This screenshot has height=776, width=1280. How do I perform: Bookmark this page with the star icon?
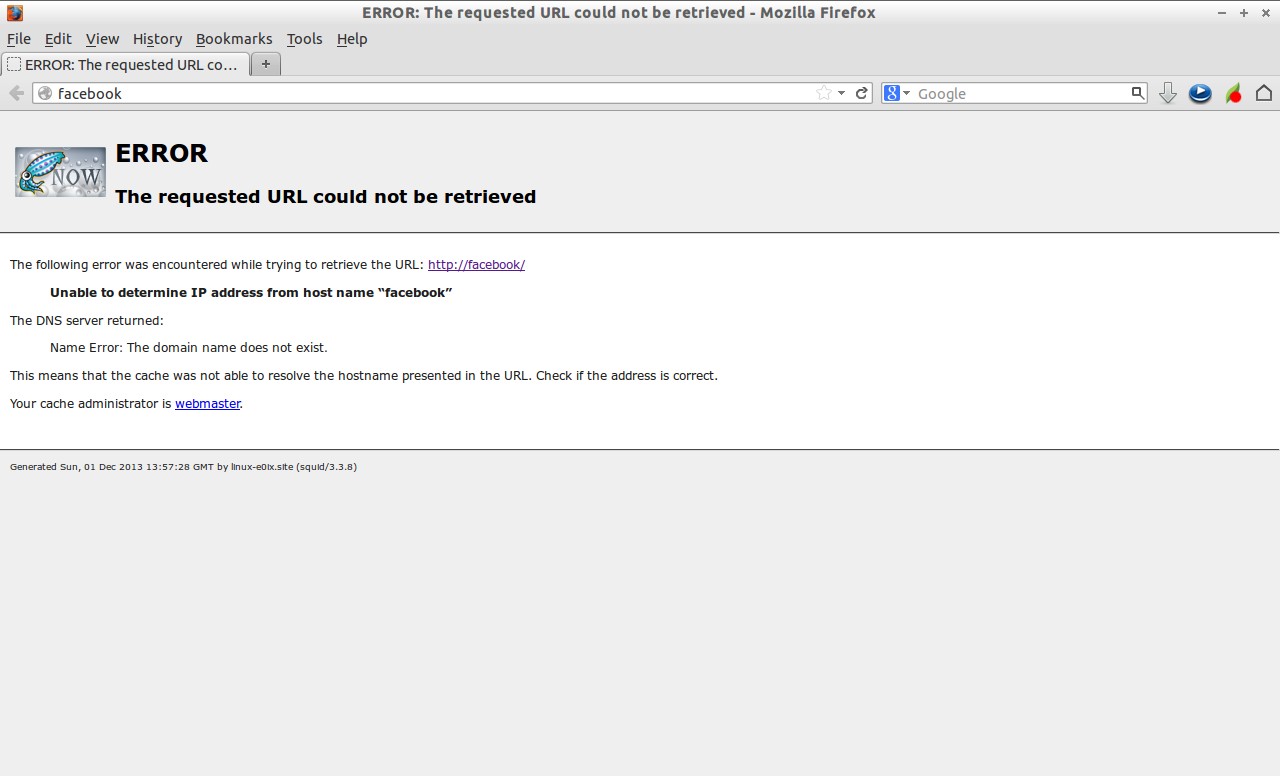click(x=824, y=93)
